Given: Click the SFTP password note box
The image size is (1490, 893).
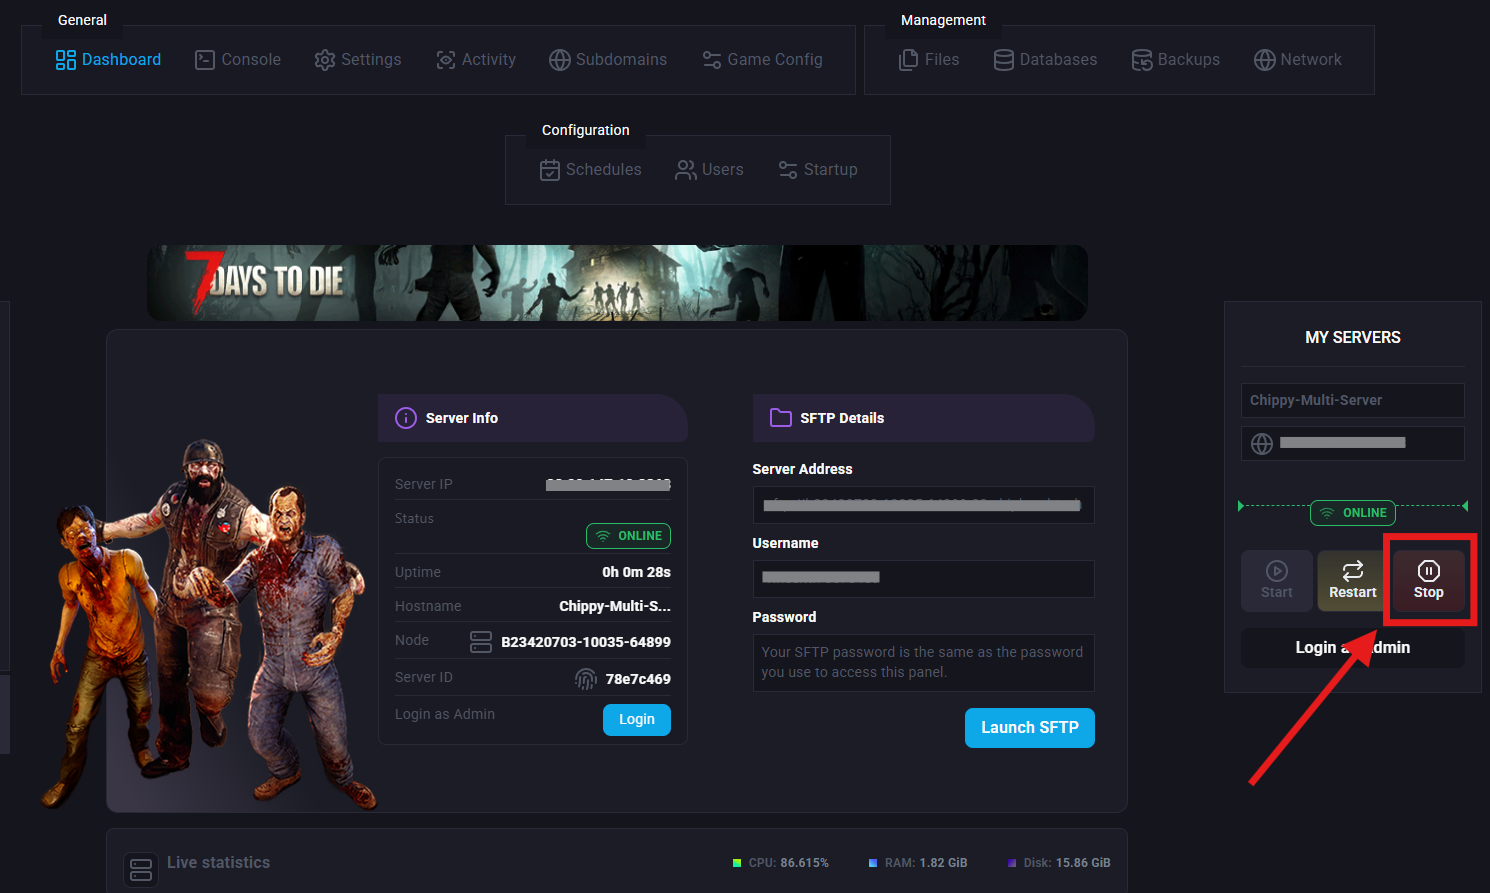Looking at the screenshot, I should tap(924, 662).
